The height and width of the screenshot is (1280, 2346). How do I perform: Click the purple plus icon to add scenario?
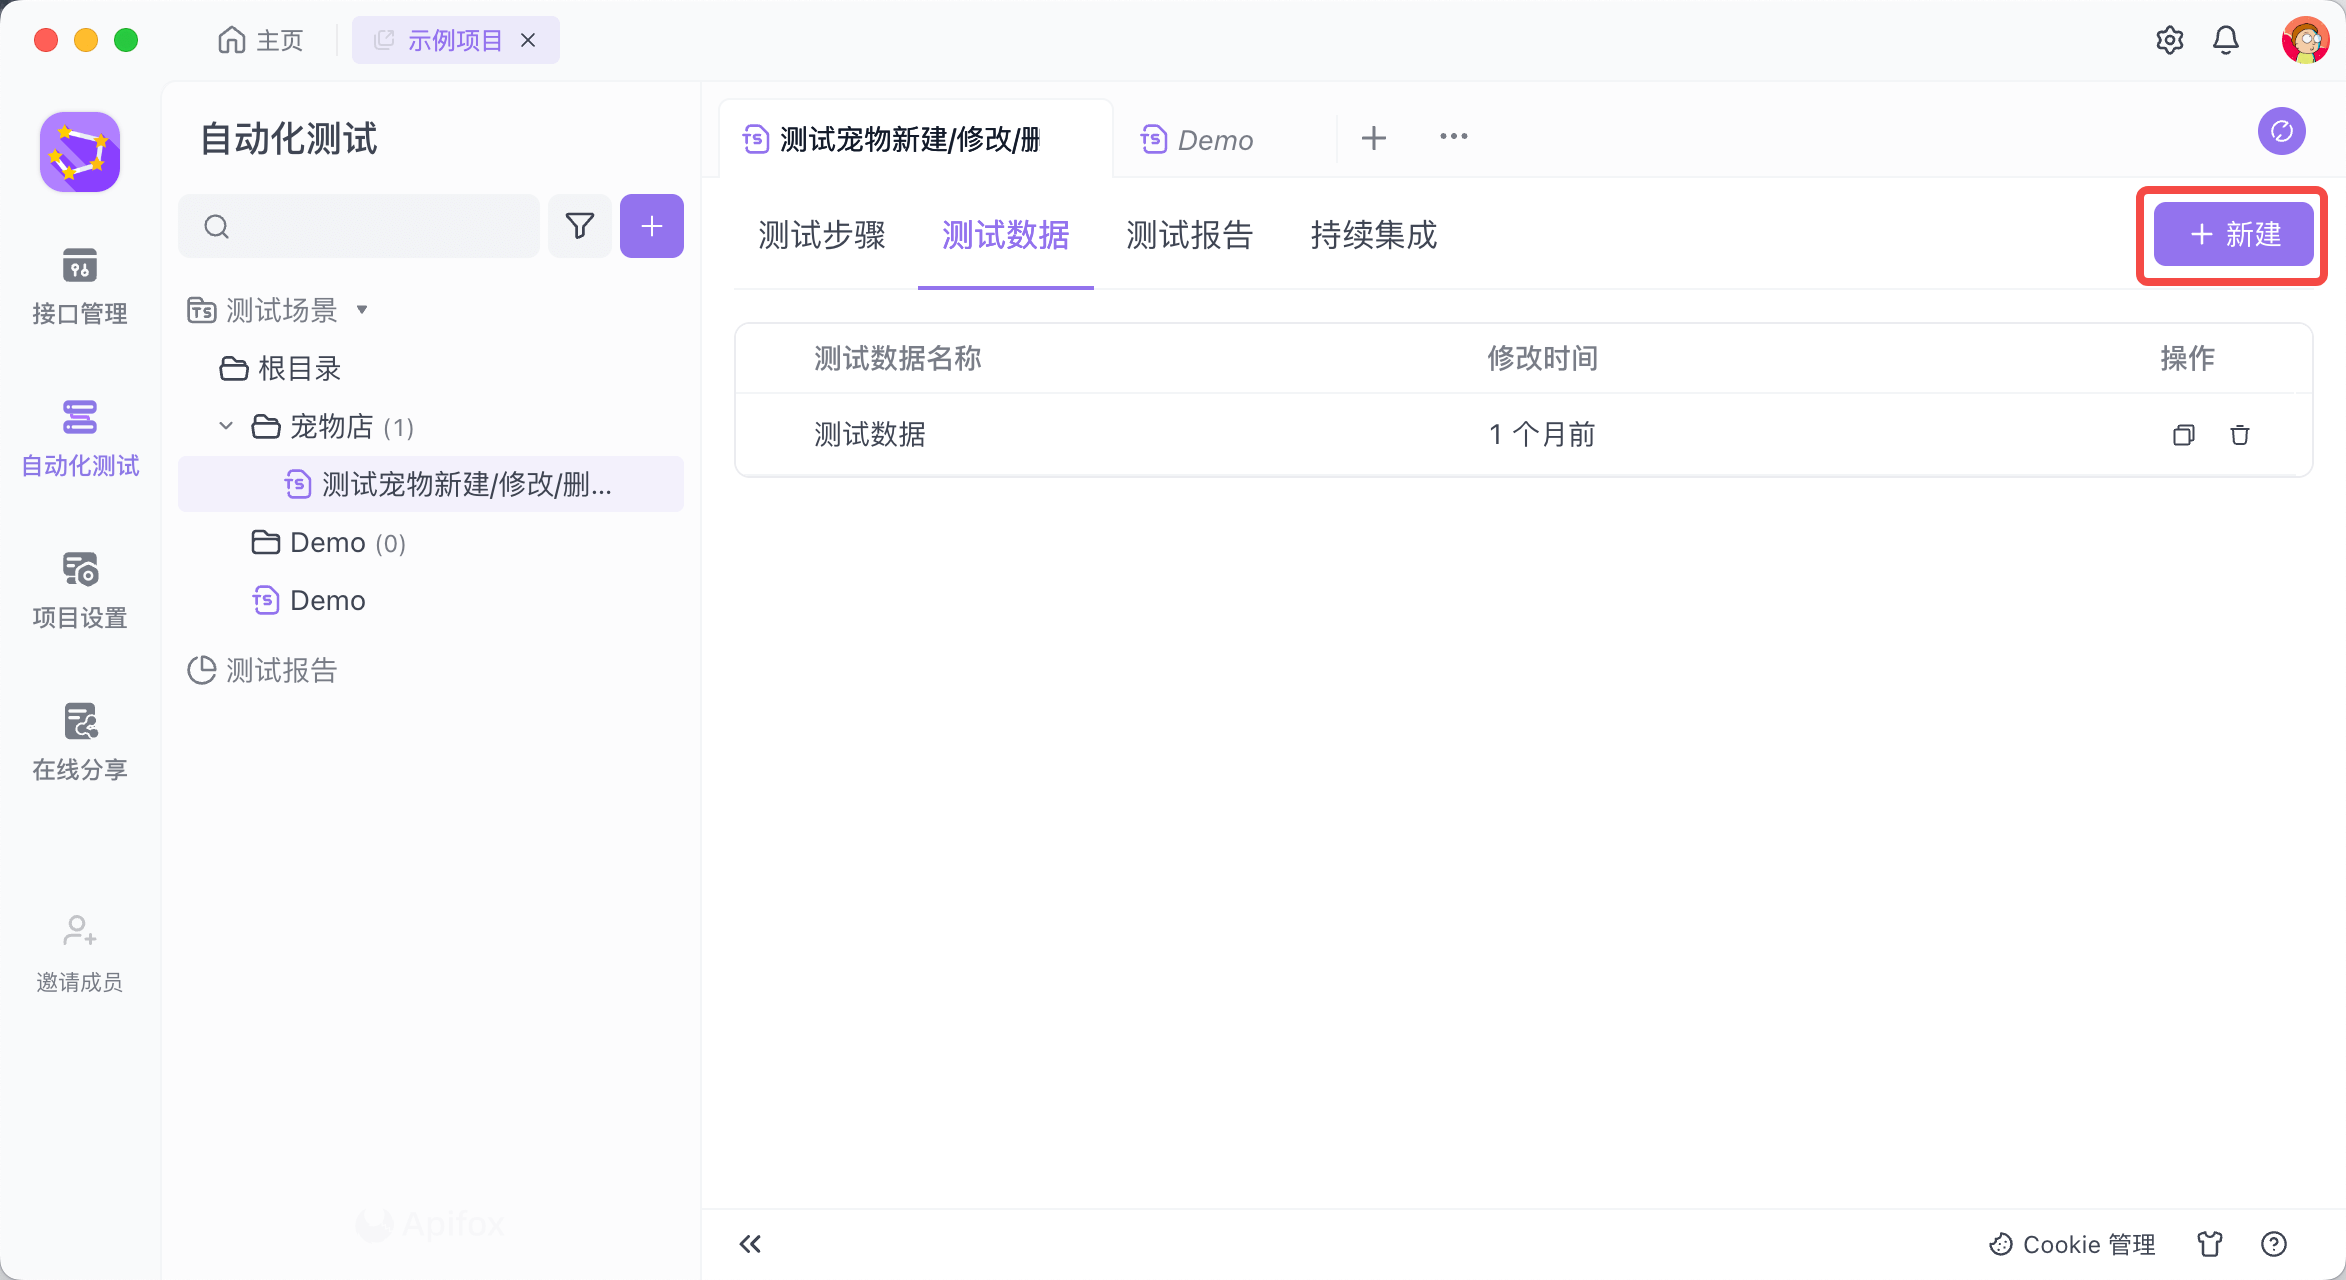point(651,226)
